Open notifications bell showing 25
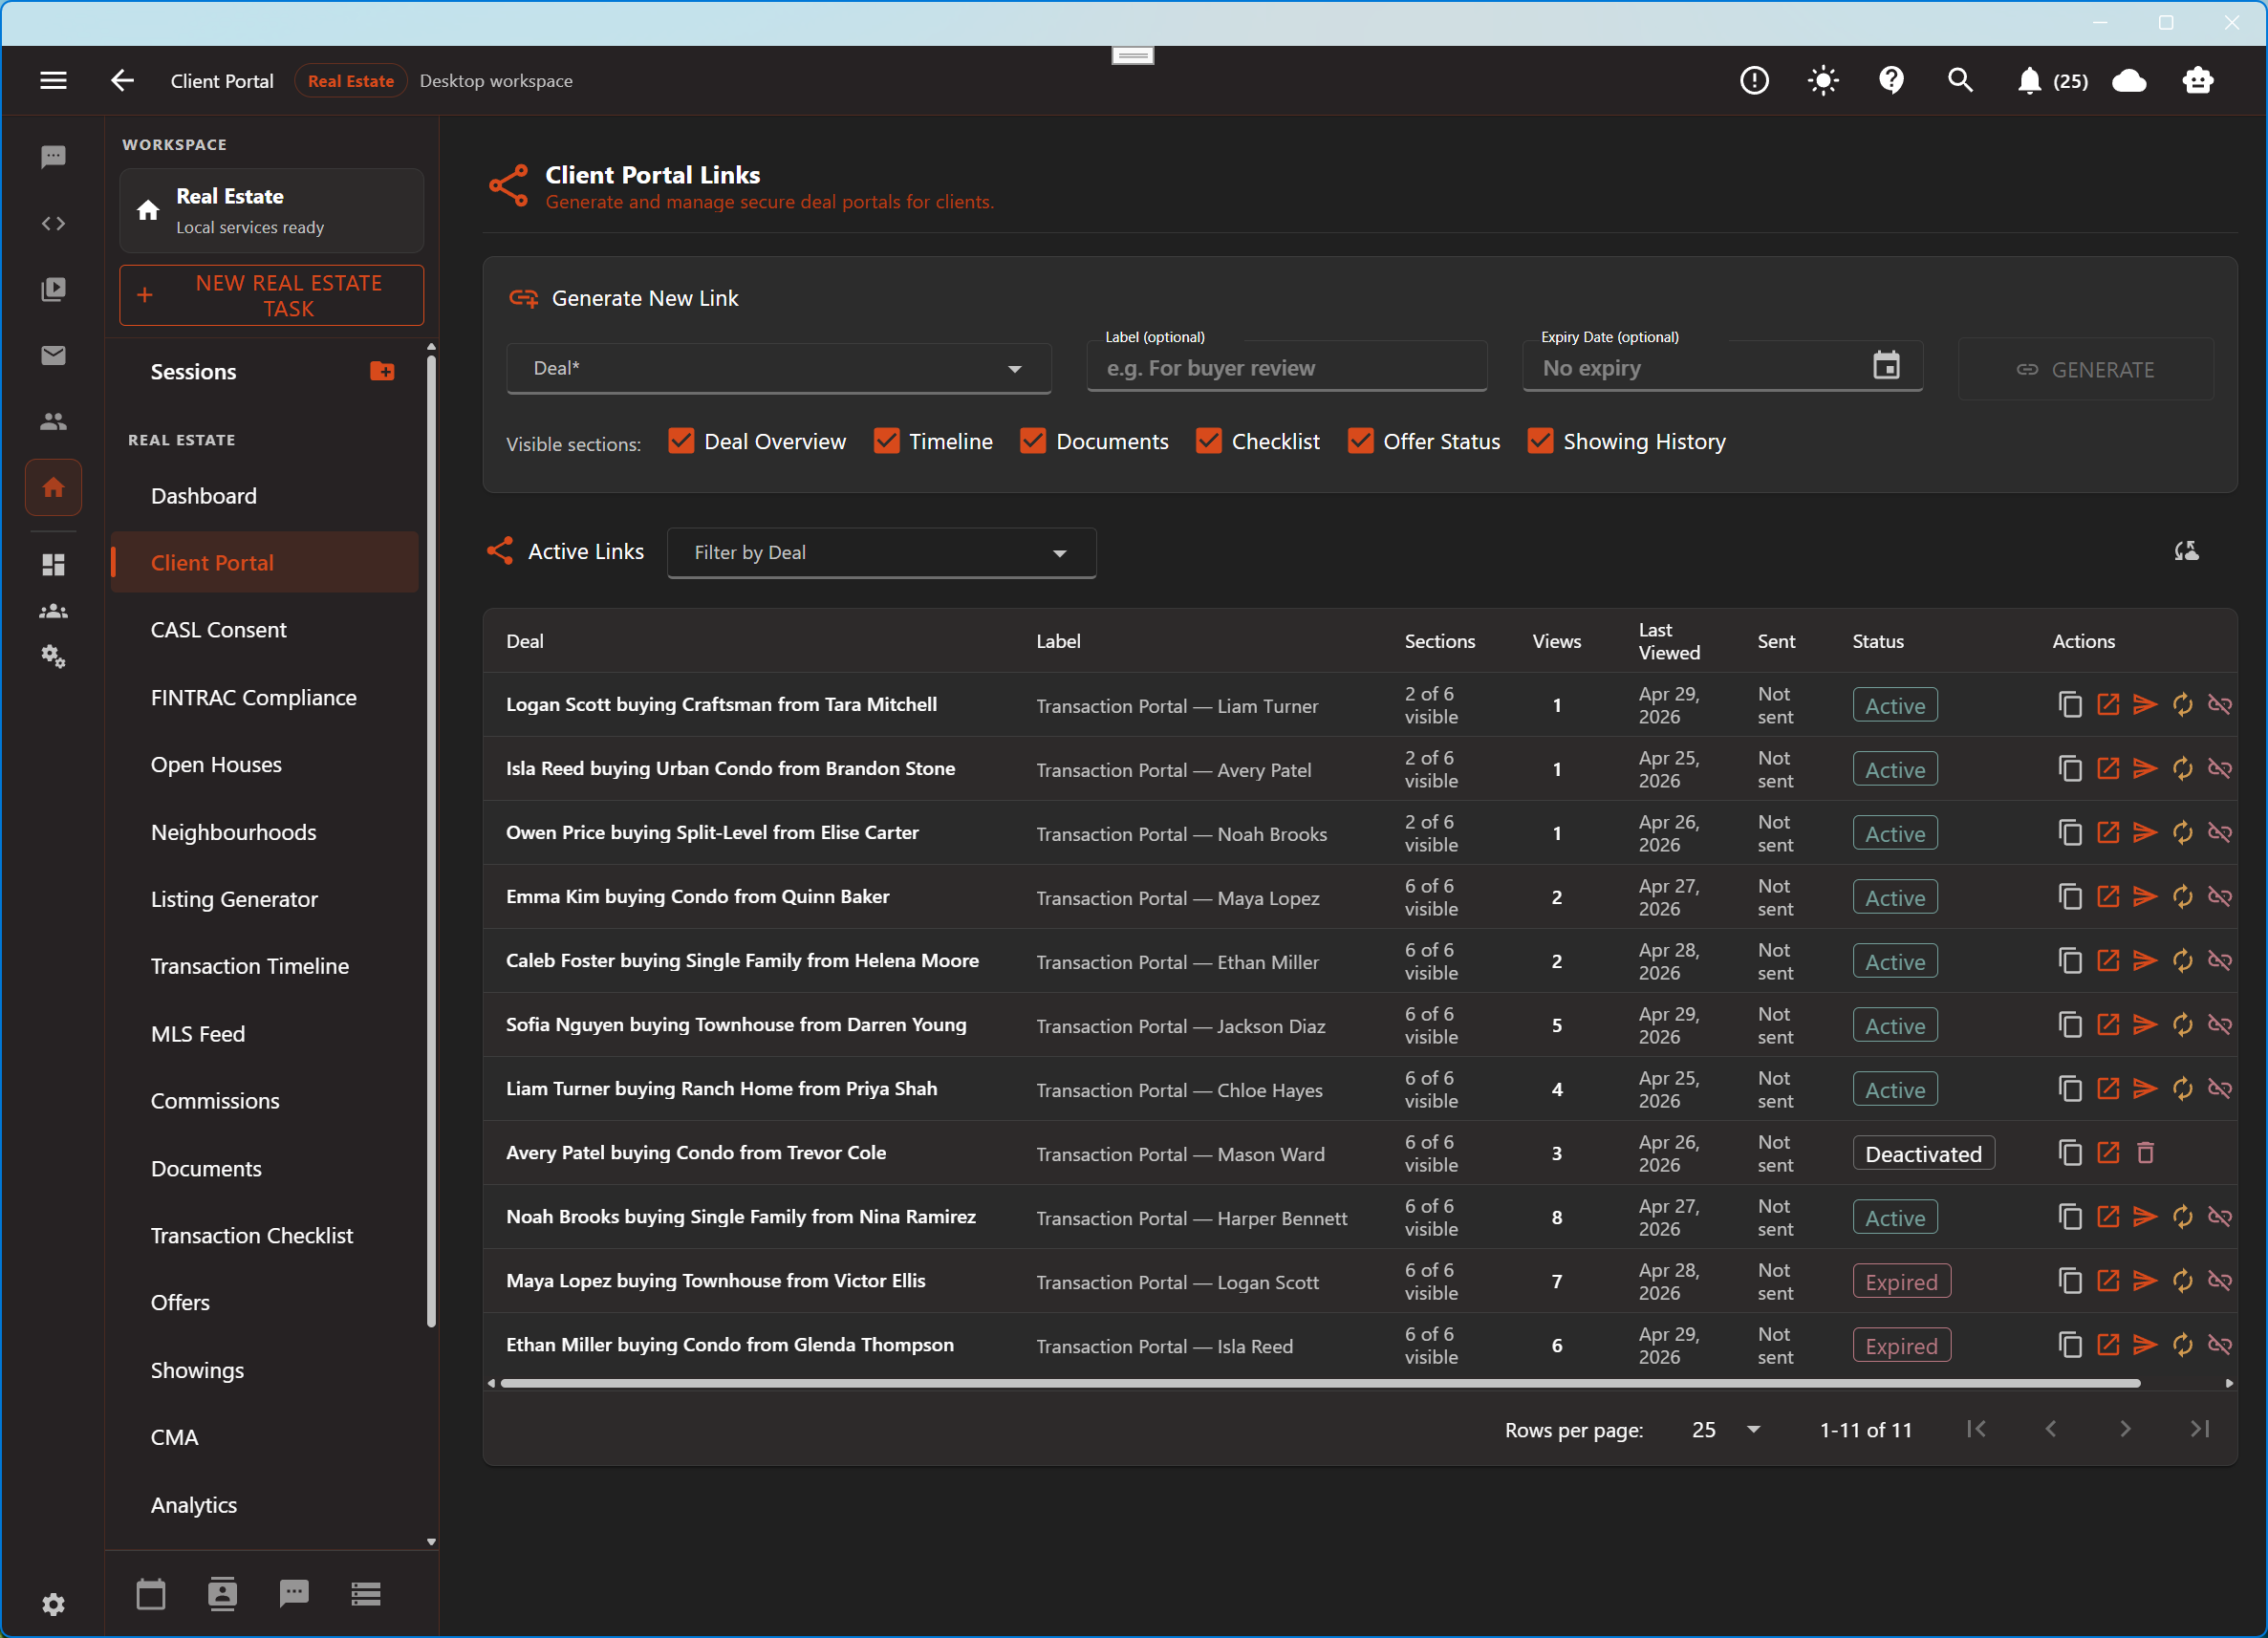 [2052, 81]
